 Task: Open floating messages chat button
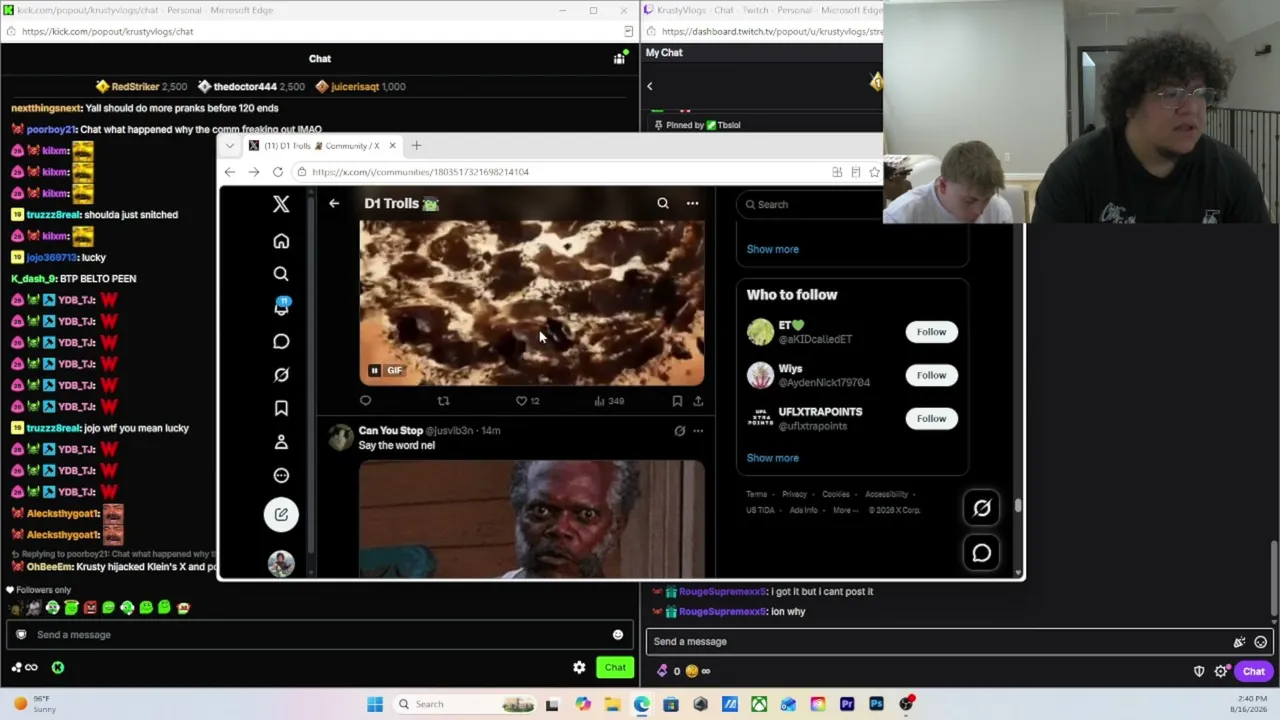click(x=982, y=553)
